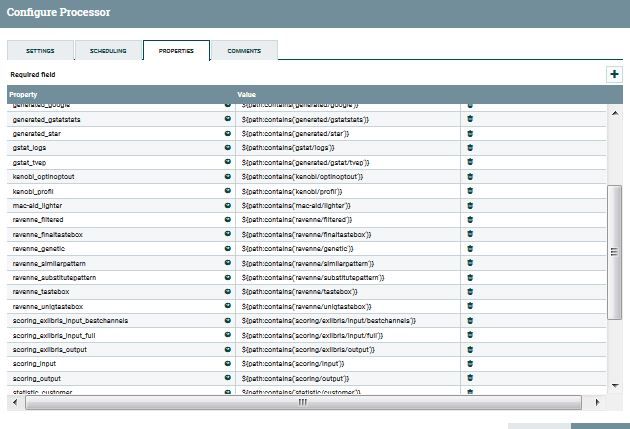The height and width of the screenshot is (429, 630).
Task: Click info icon next to ravenne_filtered
Action: [x=228, y=219]
